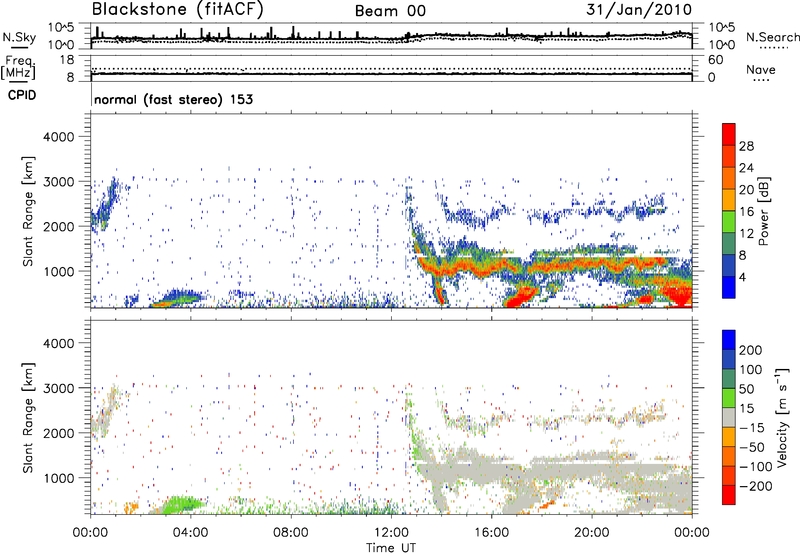Click the '3000' tick in the velocity panel
800x554 pixels.
click(x=58, y=388)
